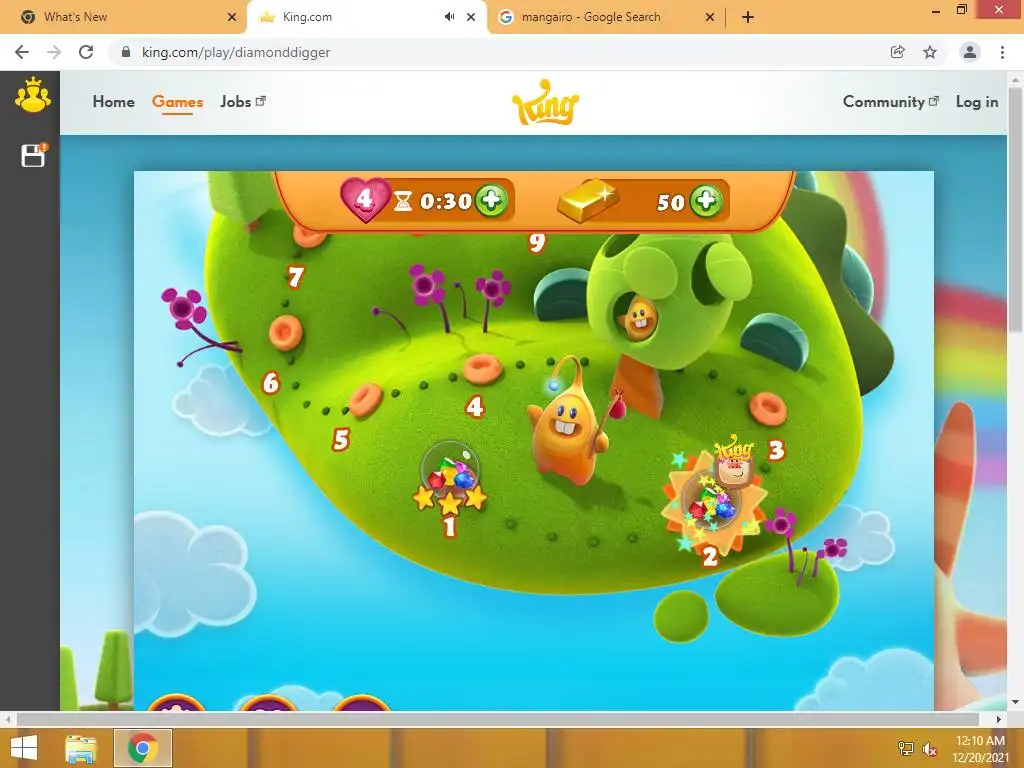This screenshot has height=768, width=1024.
Task: Go to Home in site navigation
Action: pyautogui.click(x=114, y=102)
